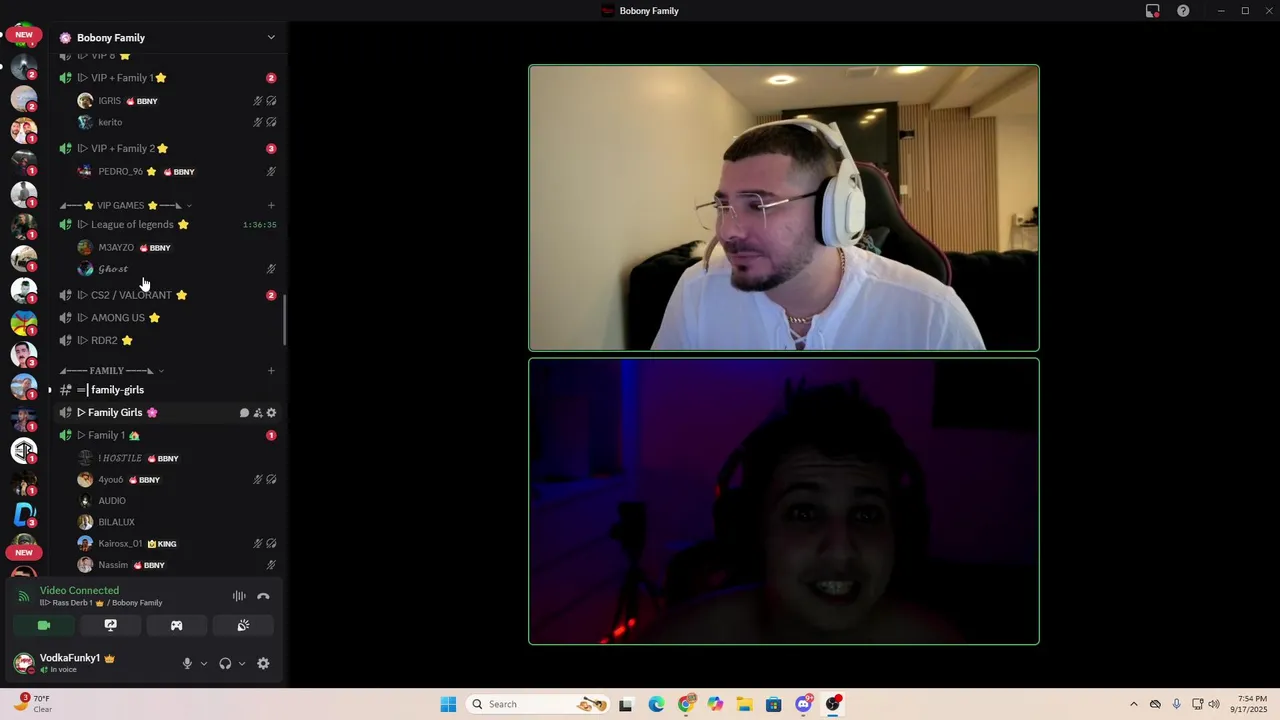Toggle the microphone mute button

[187, 663]
